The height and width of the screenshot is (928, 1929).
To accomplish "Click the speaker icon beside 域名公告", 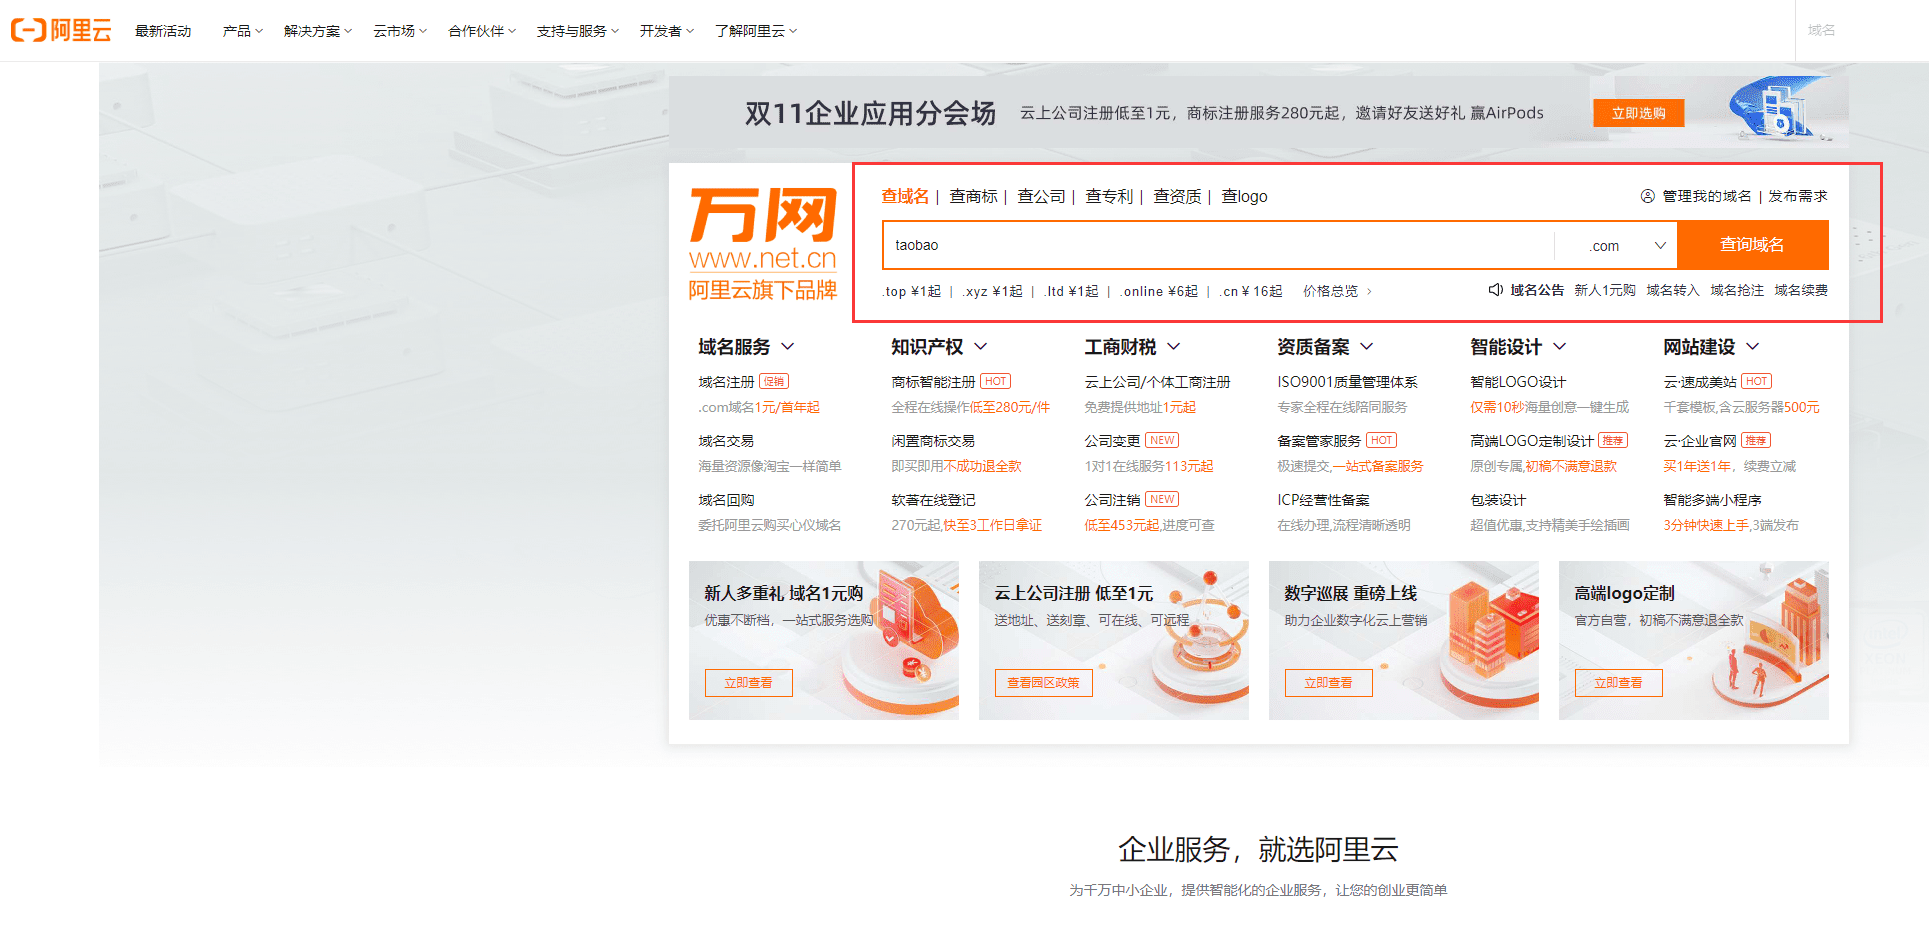I will click(1495, 290).
